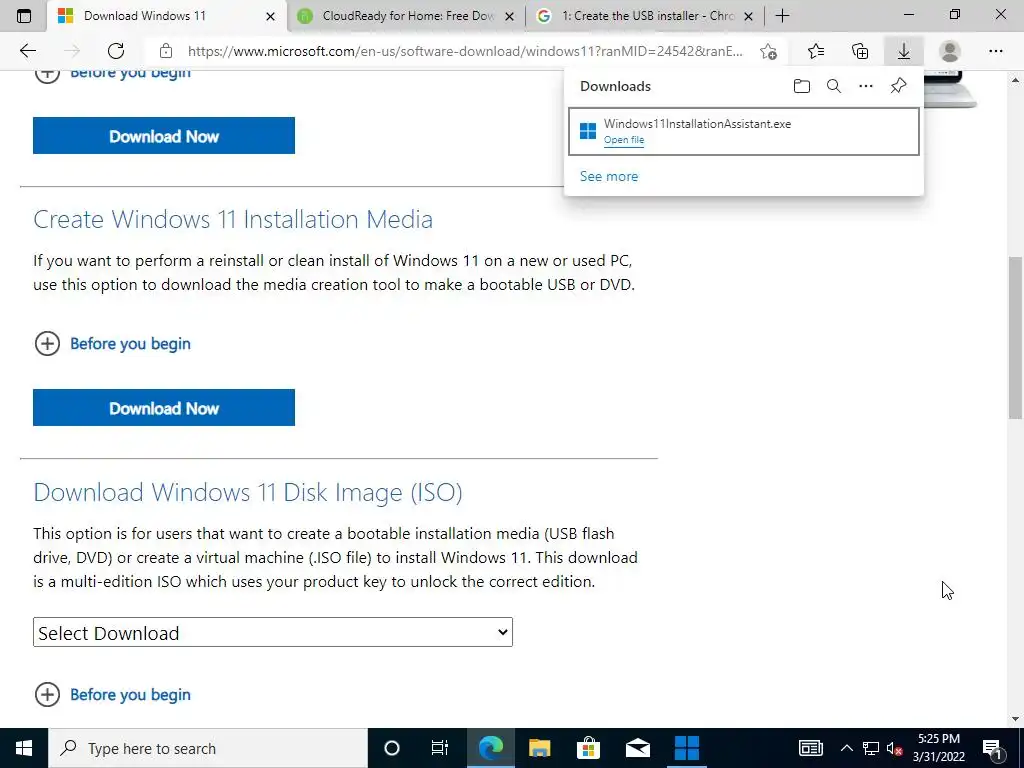The height and width of the screenshot is (768, 1024).
Task: Click the scrollbar down arrow
Action: pyautogui.click(x=1015, y=720)
